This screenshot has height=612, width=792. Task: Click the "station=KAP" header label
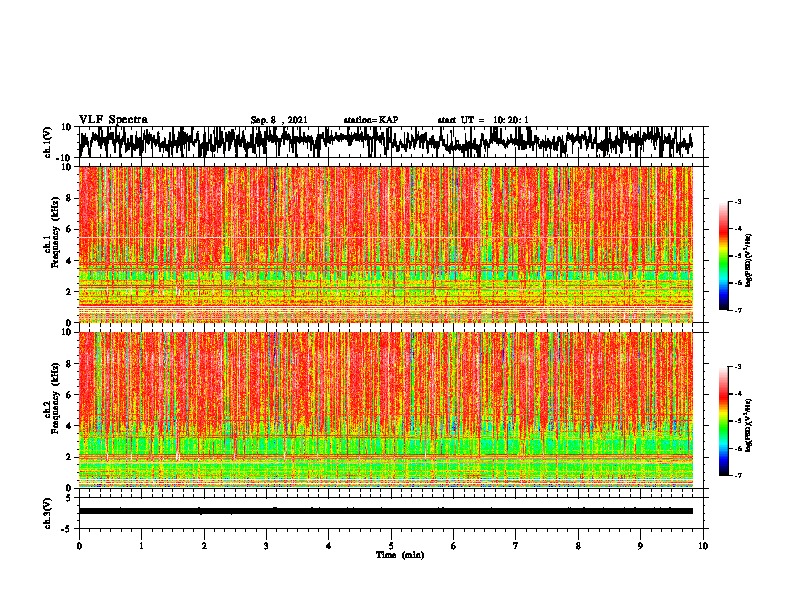(x=371, y=120)
